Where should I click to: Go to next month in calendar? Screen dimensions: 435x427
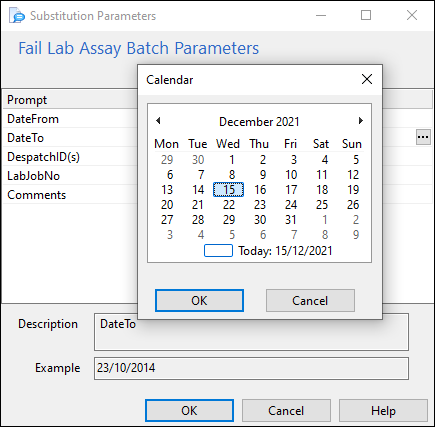[361, 121]
